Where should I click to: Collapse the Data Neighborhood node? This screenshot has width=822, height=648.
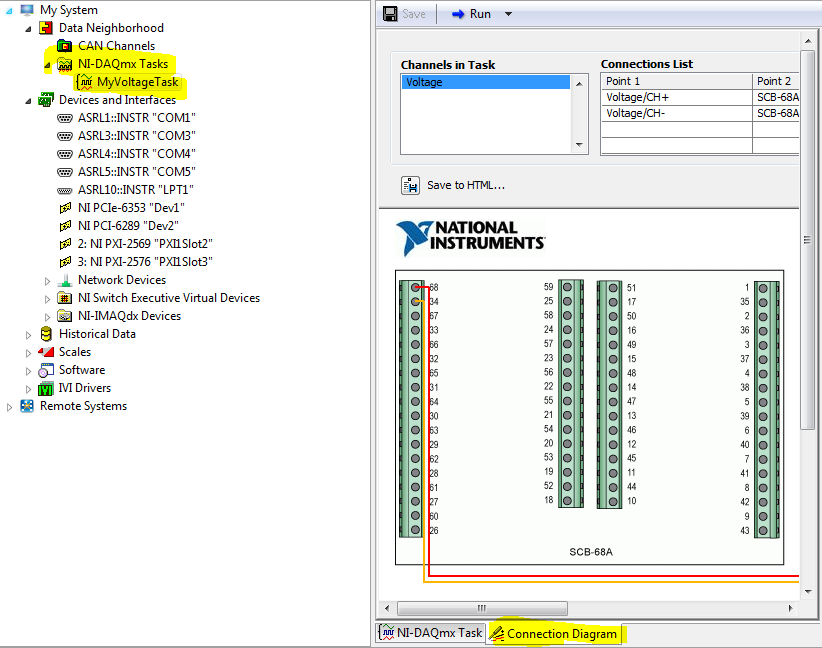(28, 28)
